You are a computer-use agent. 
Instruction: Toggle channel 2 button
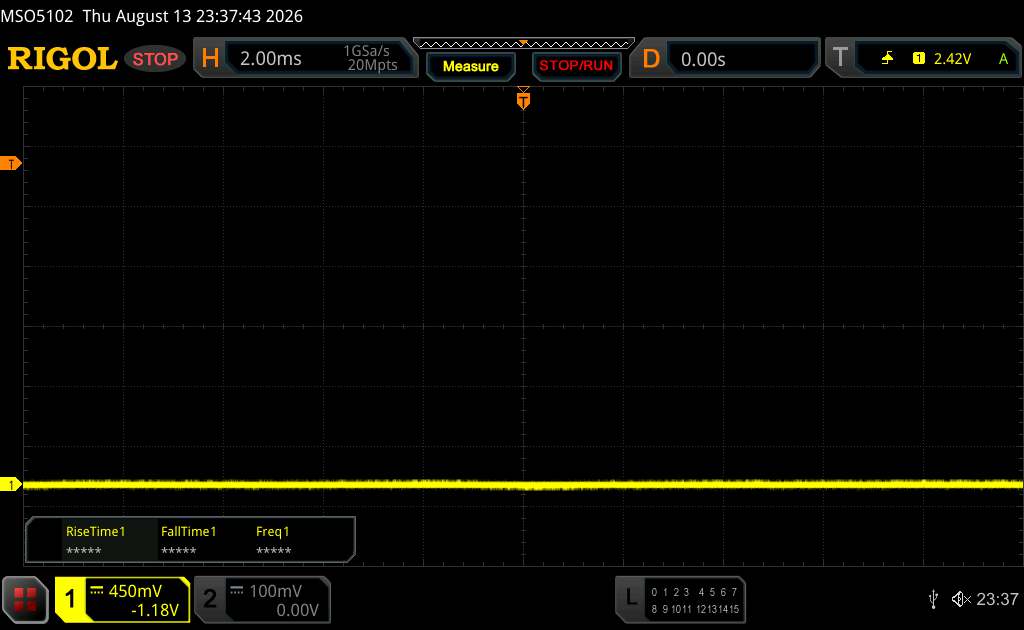[210, 599]
